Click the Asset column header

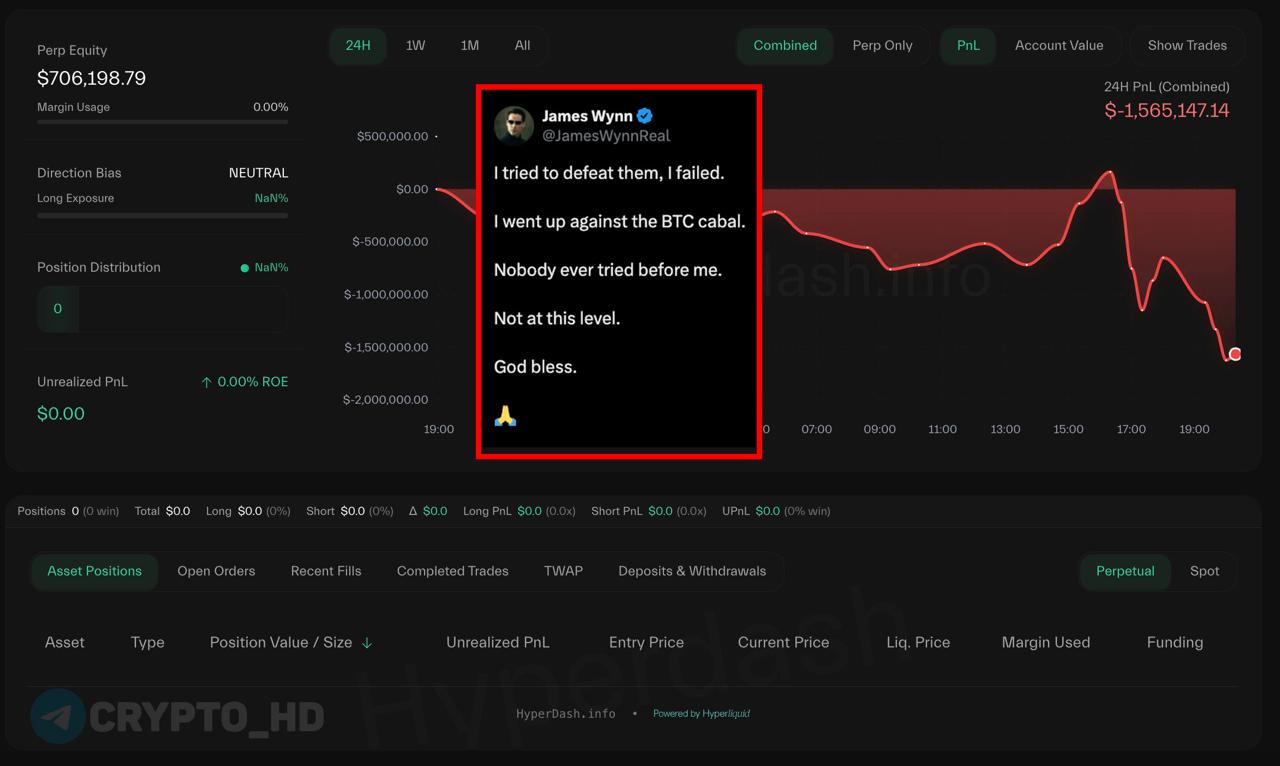click(x=64, y=643)
